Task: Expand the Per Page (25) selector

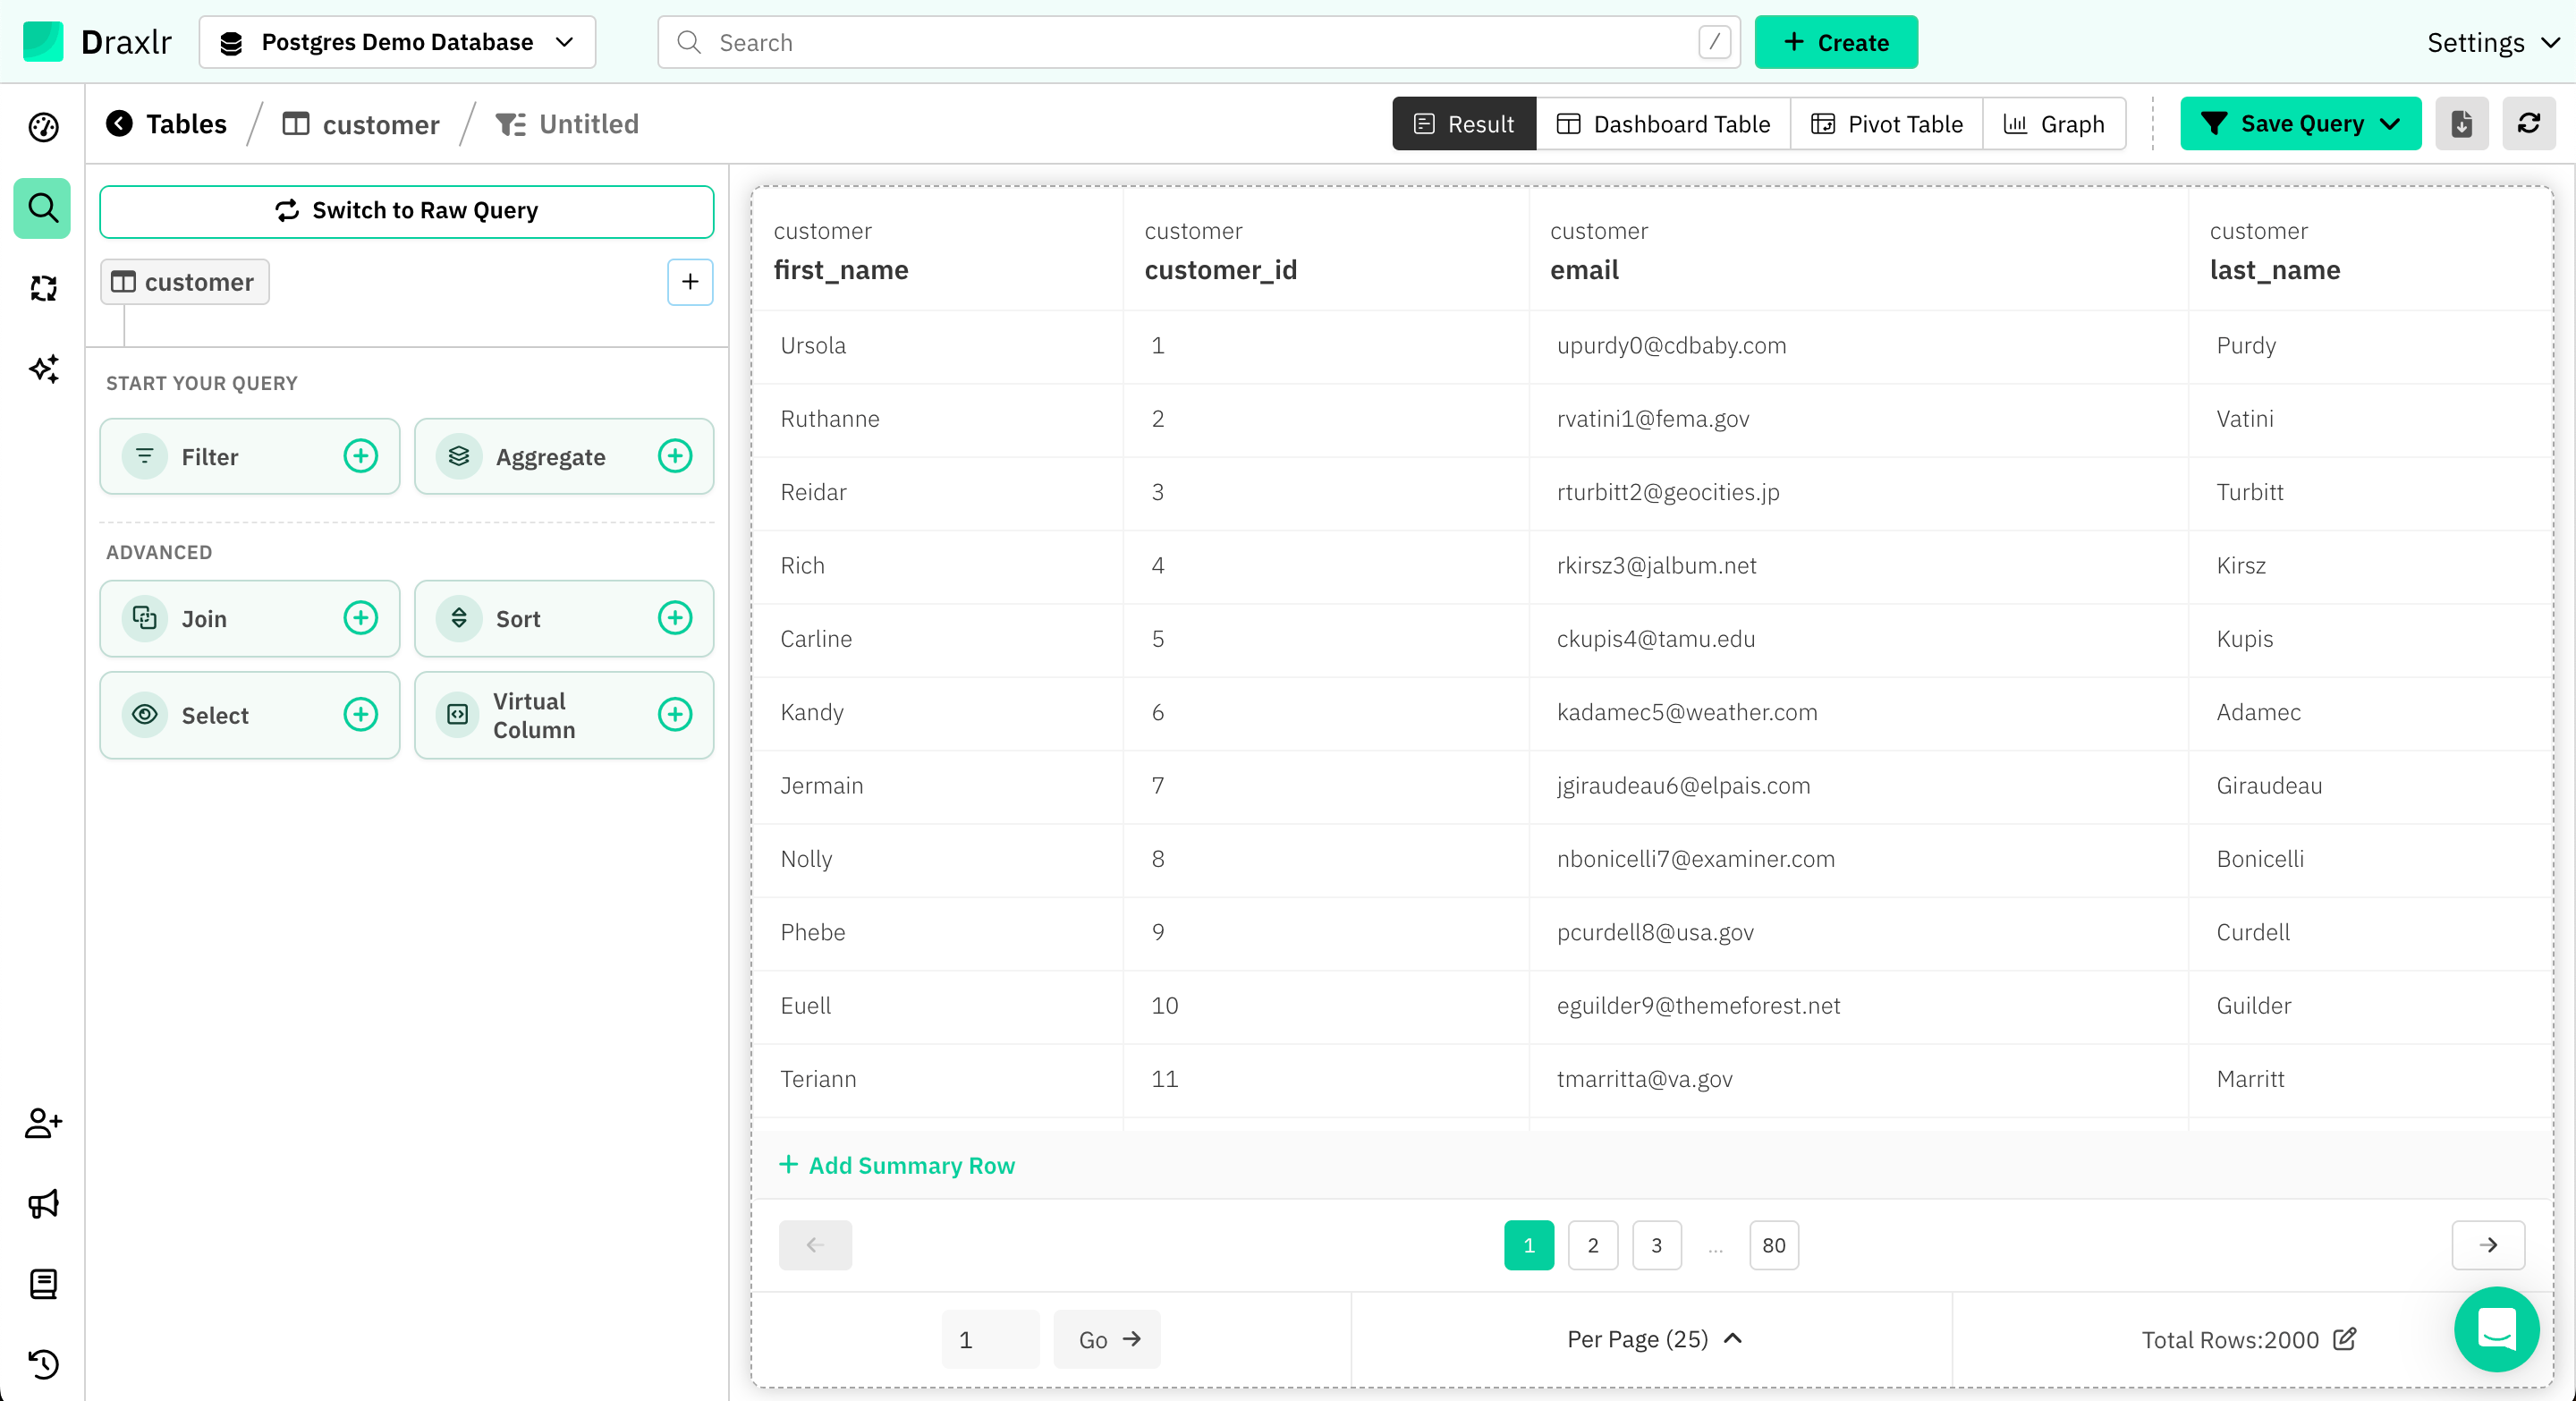Action: point(1654,1339)
